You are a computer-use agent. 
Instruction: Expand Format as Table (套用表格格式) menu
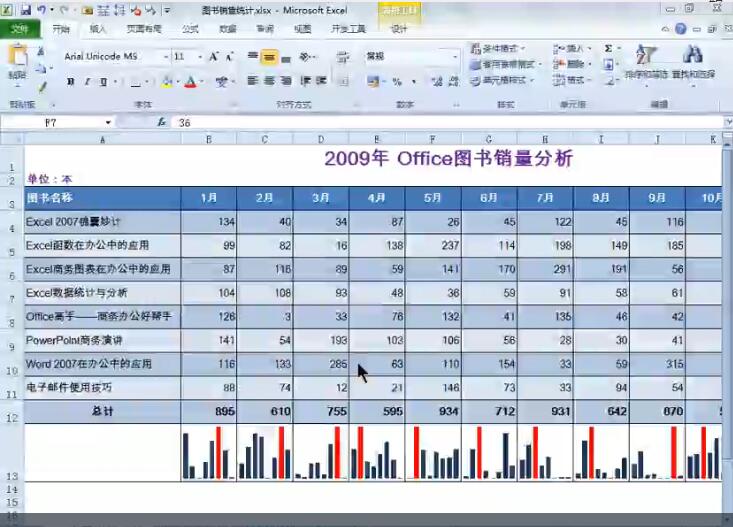pos(506,65)
